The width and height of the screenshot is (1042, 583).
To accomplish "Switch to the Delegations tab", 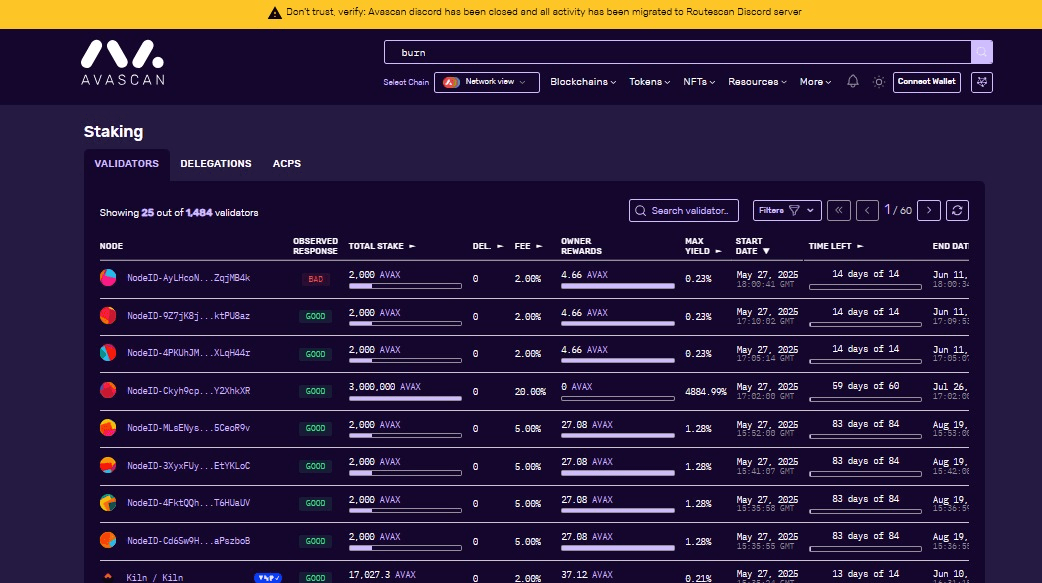I will (x=216, y=164).
